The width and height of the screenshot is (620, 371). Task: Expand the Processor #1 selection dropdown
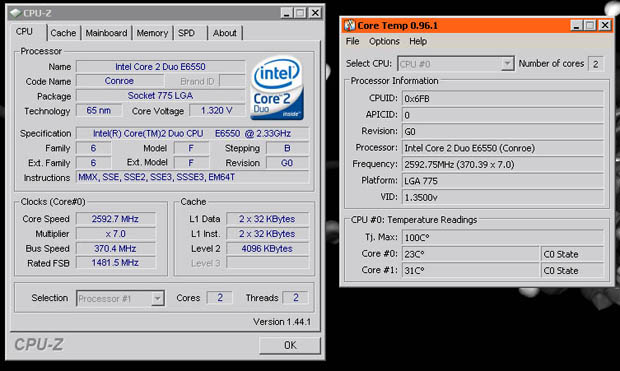(157, 299)
